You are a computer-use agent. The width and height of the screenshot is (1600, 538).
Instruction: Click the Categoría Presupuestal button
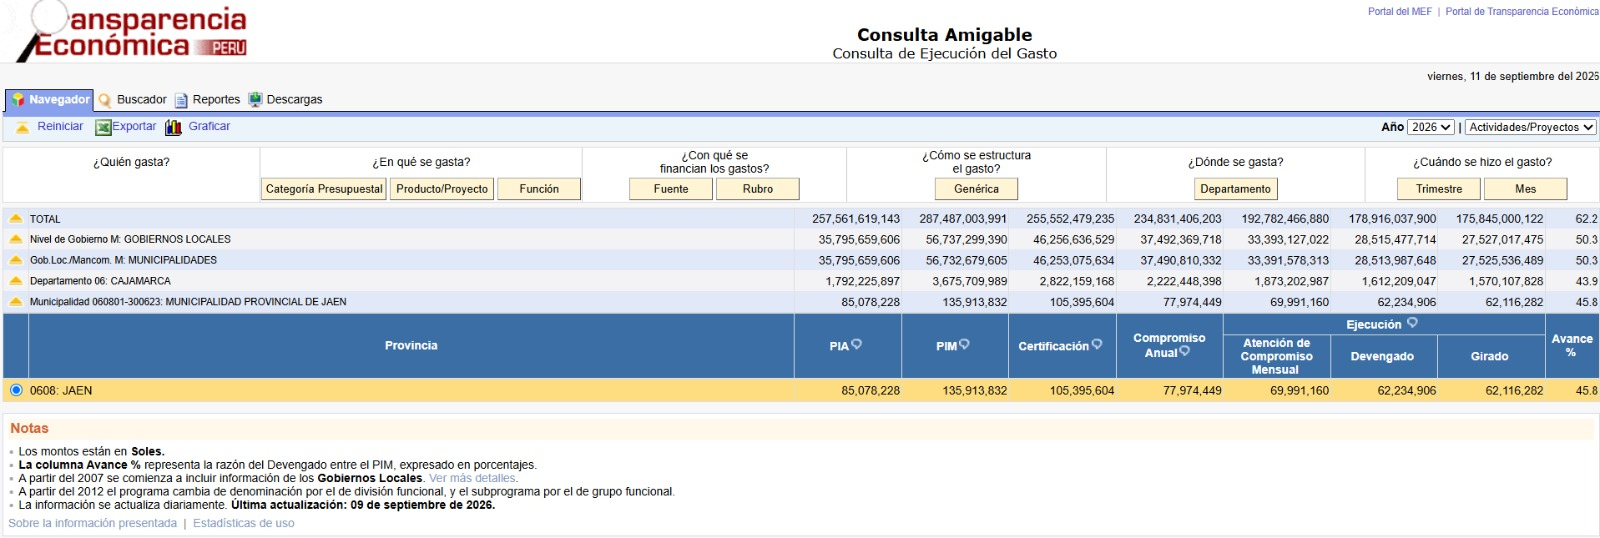tap(324, 189)
